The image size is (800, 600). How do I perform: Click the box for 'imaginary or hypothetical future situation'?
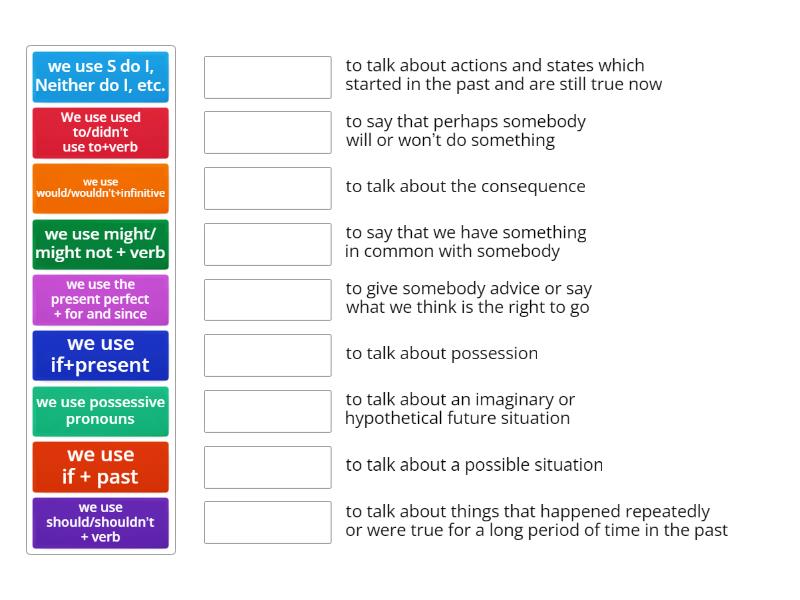[267, 410]
